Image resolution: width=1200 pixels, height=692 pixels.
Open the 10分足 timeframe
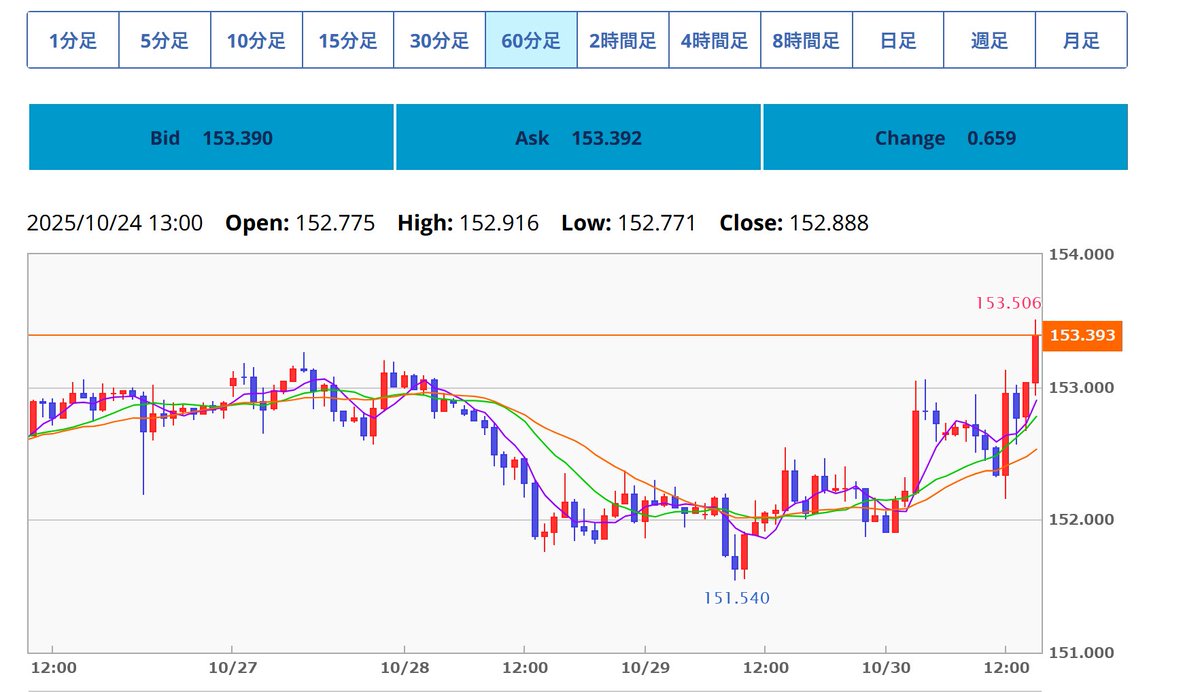point(256,40)
